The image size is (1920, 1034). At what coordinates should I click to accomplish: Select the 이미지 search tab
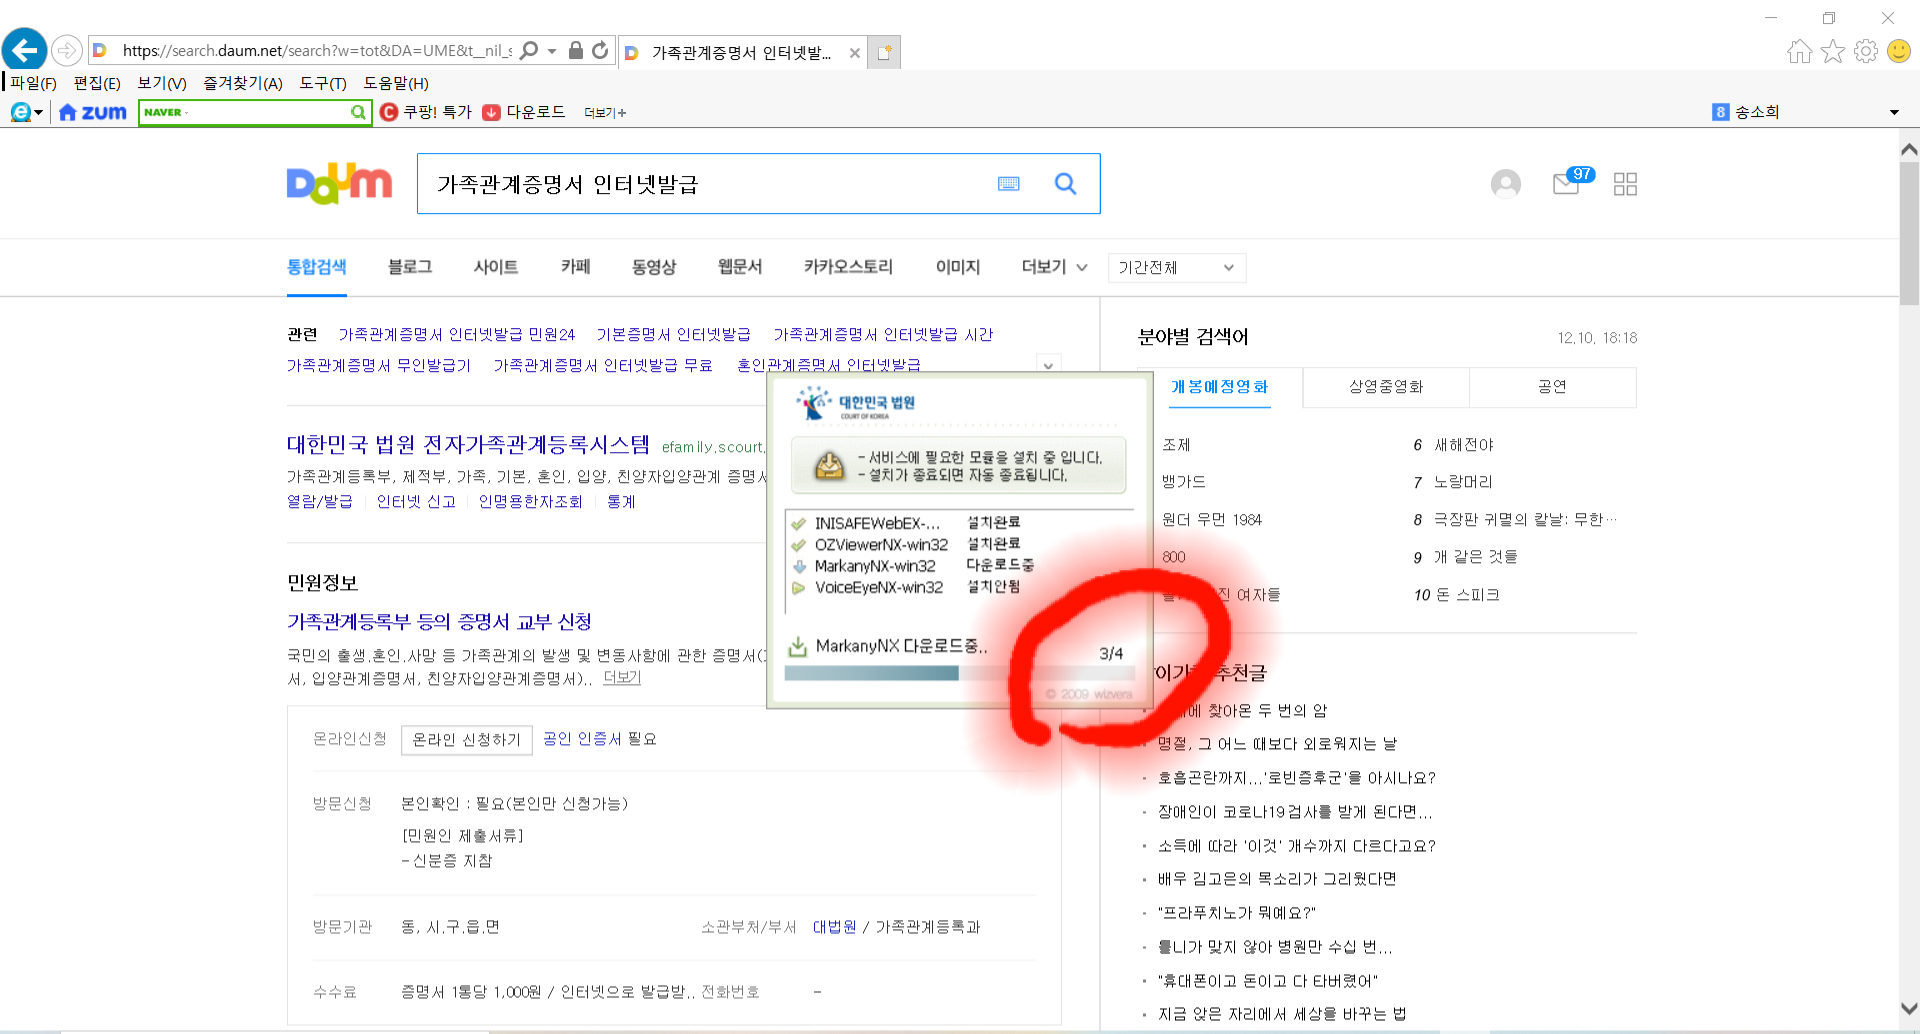pos(958,267)
